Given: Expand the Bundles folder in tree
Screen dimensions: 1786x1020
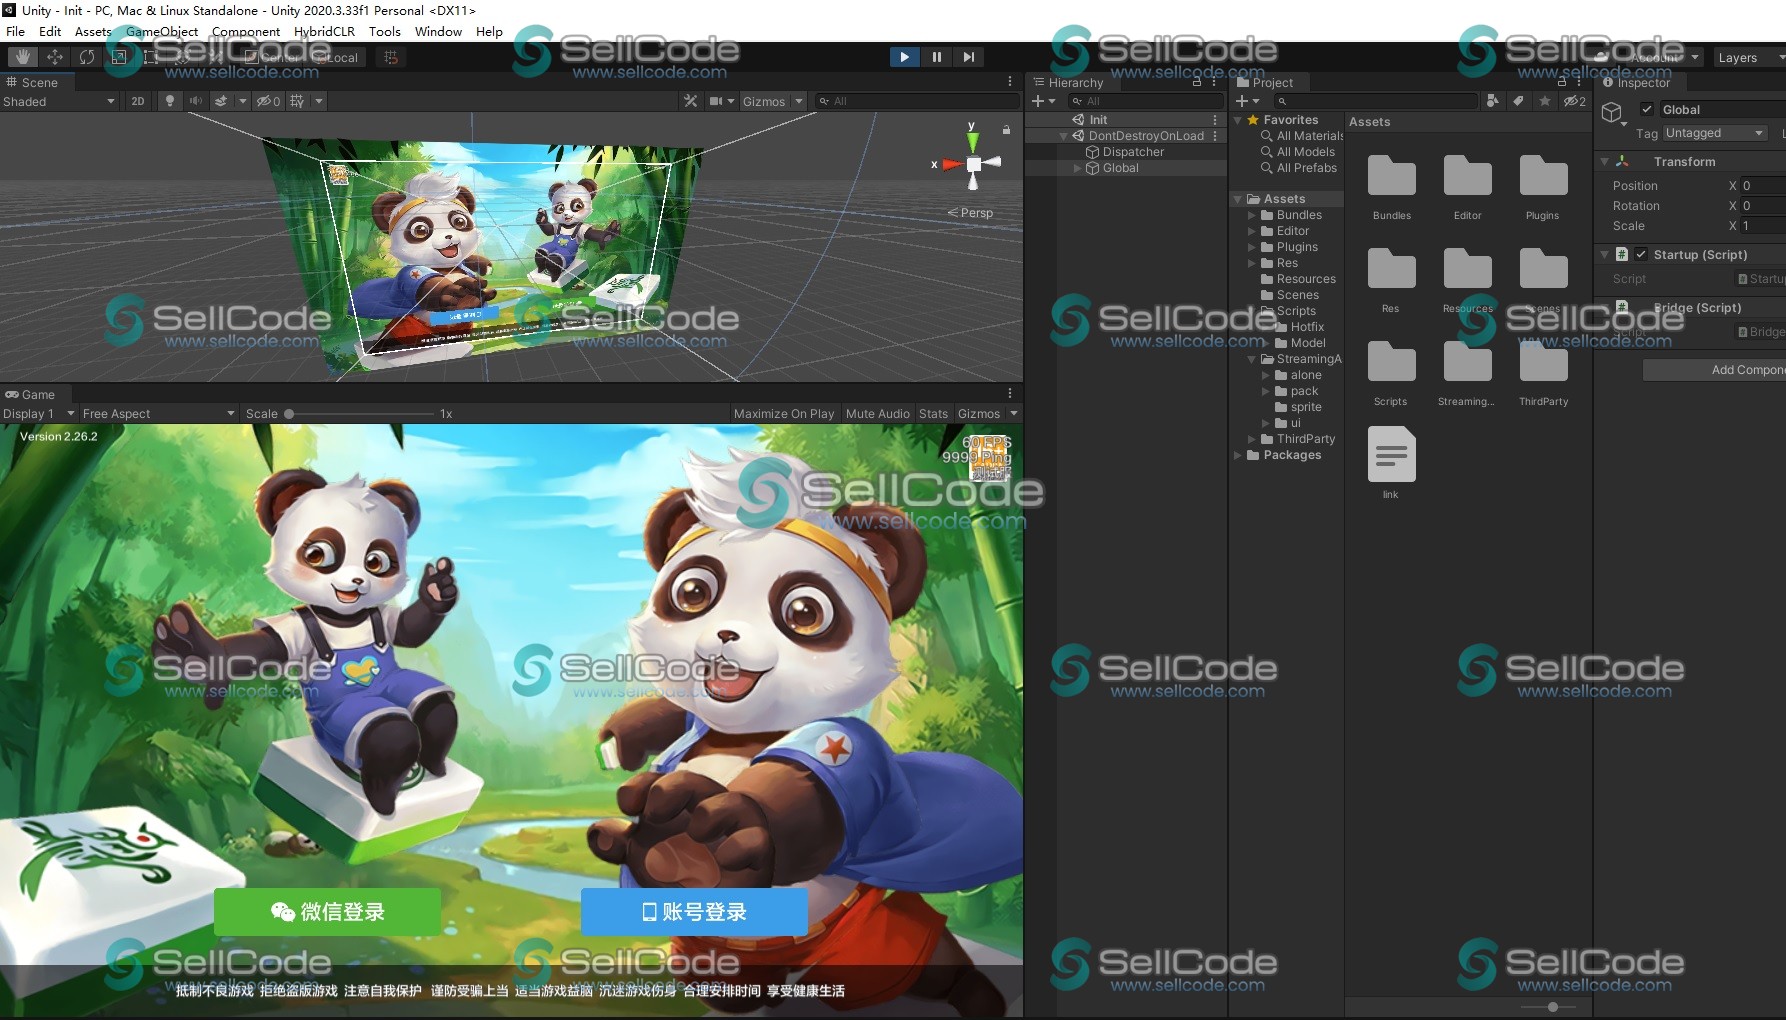Looking at the screenshot, I should [1252, 215].
